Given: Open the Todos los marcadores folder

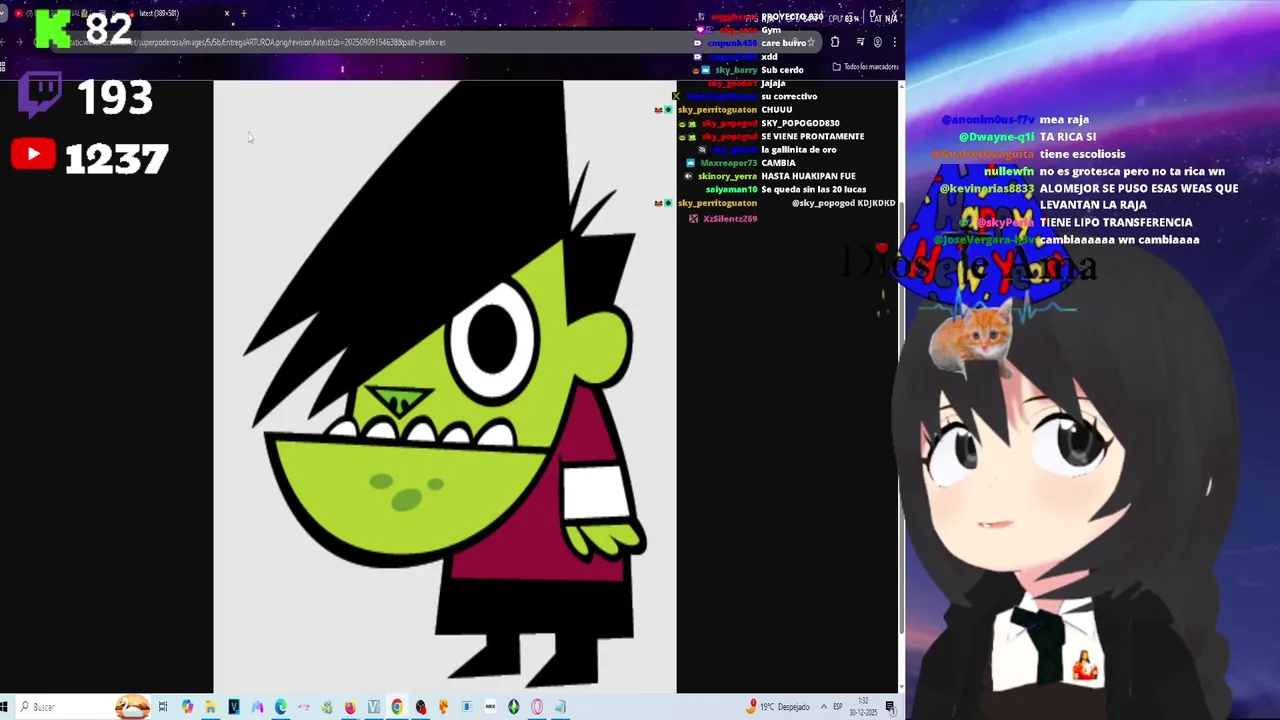Looking at the screenshot, I should pos(866,67).
